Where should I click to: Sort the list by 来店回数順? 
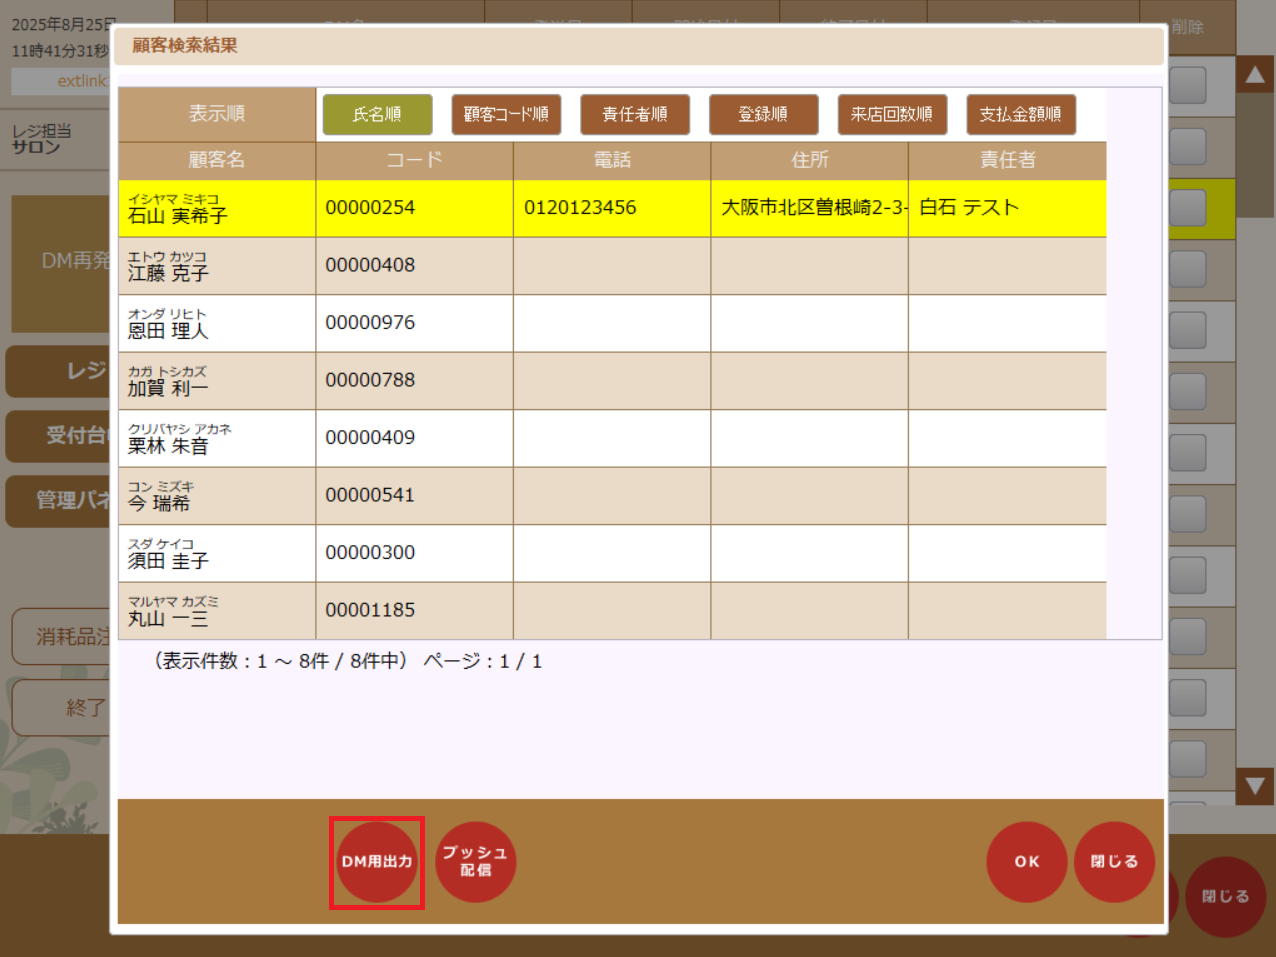point(892,114)
